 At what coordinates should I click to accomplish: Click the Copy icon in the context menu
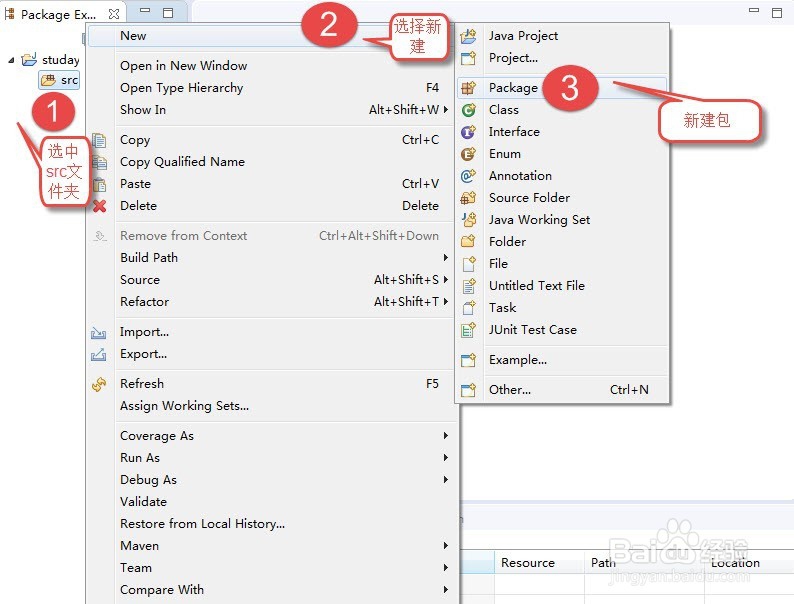(100, 140)
